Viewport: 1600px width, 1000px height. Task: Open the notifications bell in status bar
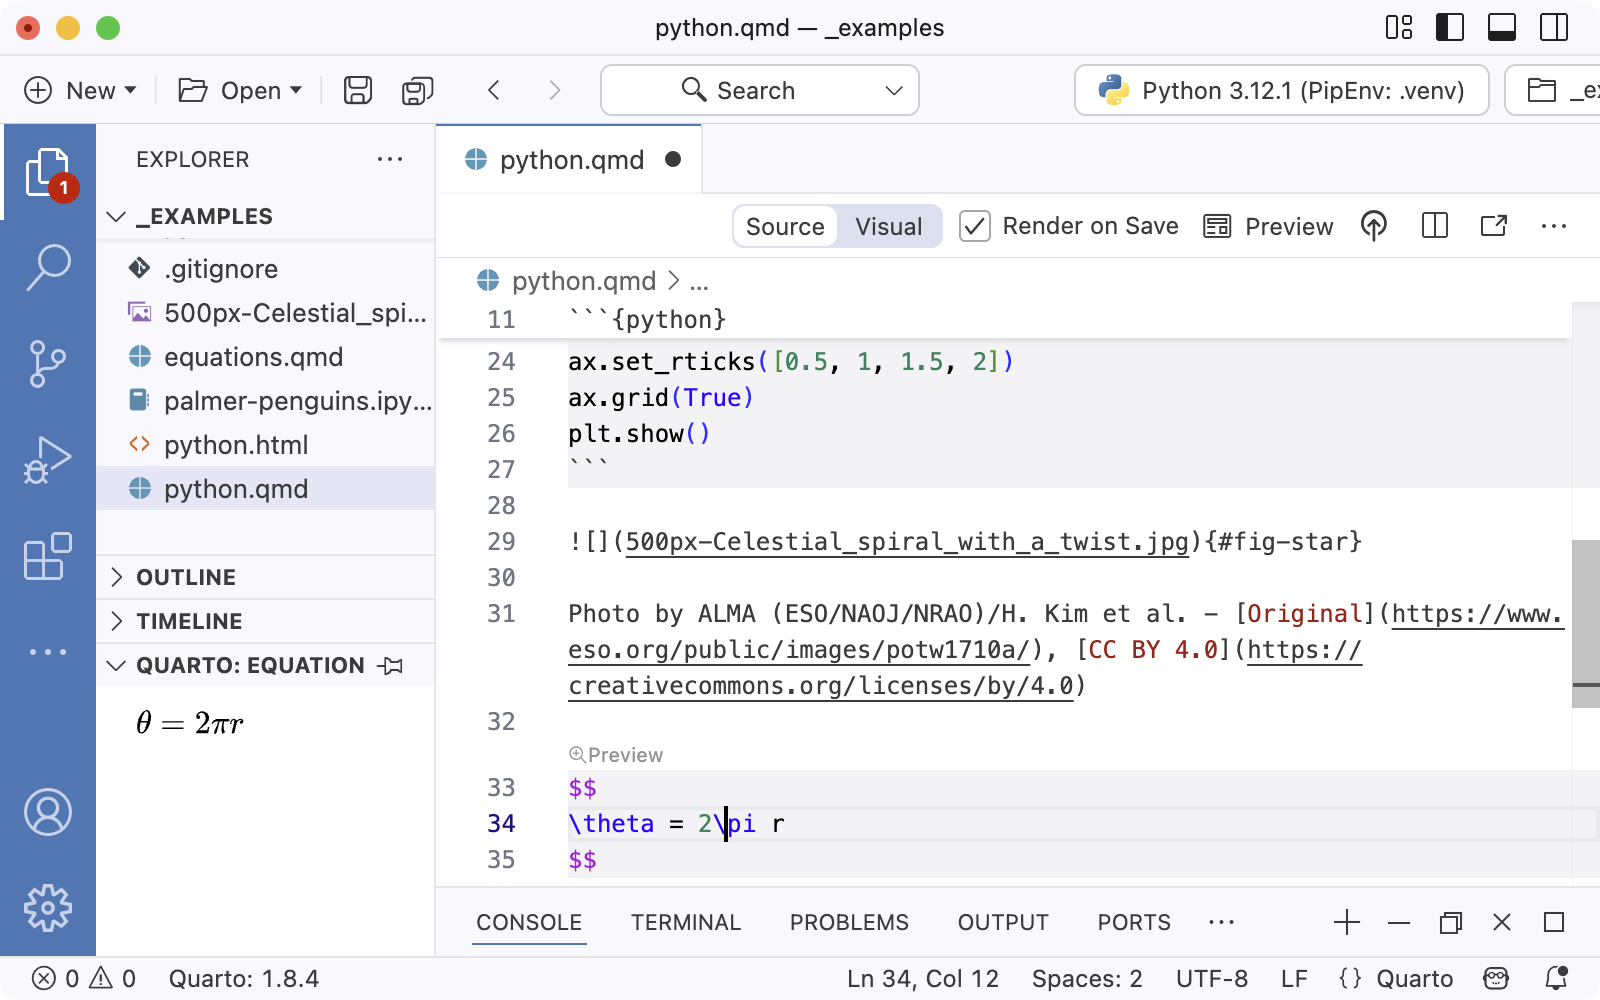(x=1556, y=978)
